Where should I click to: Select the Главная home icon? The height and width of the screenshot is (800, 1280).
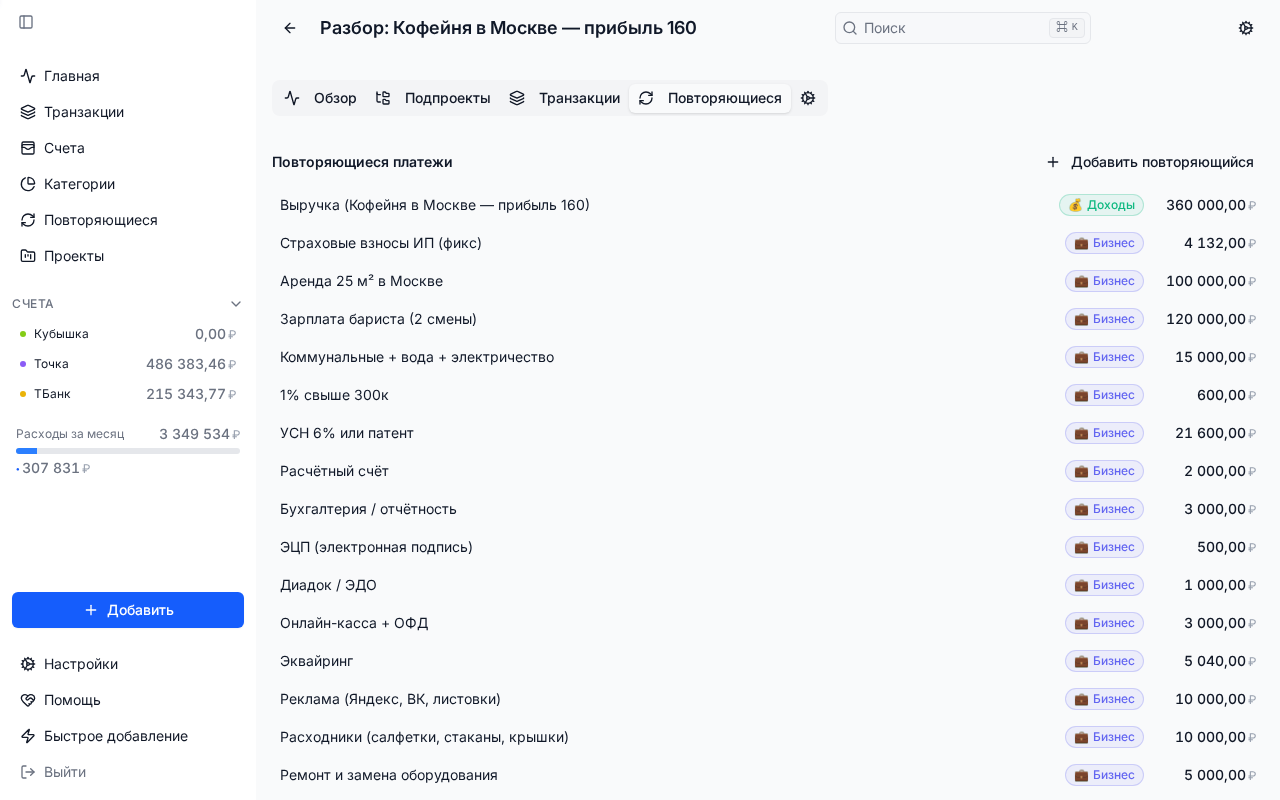[27, 76]
